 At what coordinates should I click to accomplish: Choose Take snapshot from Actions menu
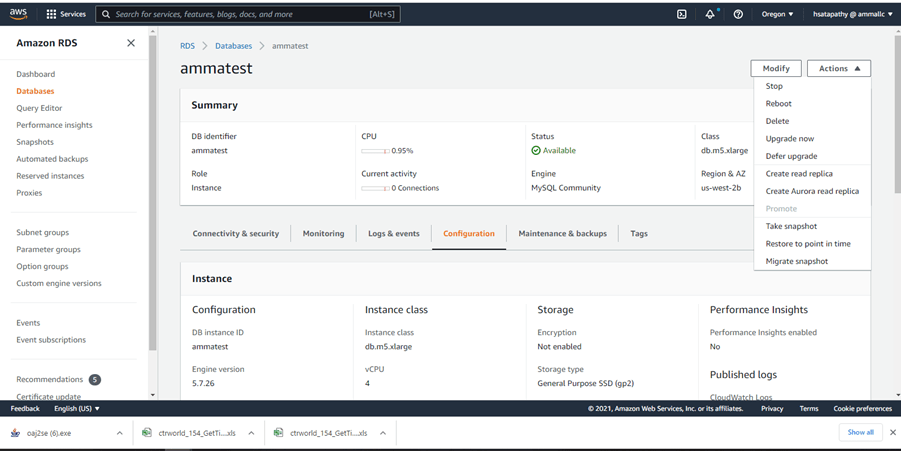pos(791,226)
